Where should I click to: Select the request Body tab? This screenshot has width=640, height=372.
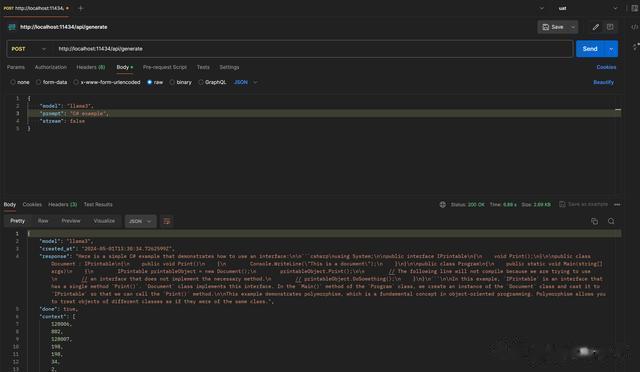[x=124, y=67]
